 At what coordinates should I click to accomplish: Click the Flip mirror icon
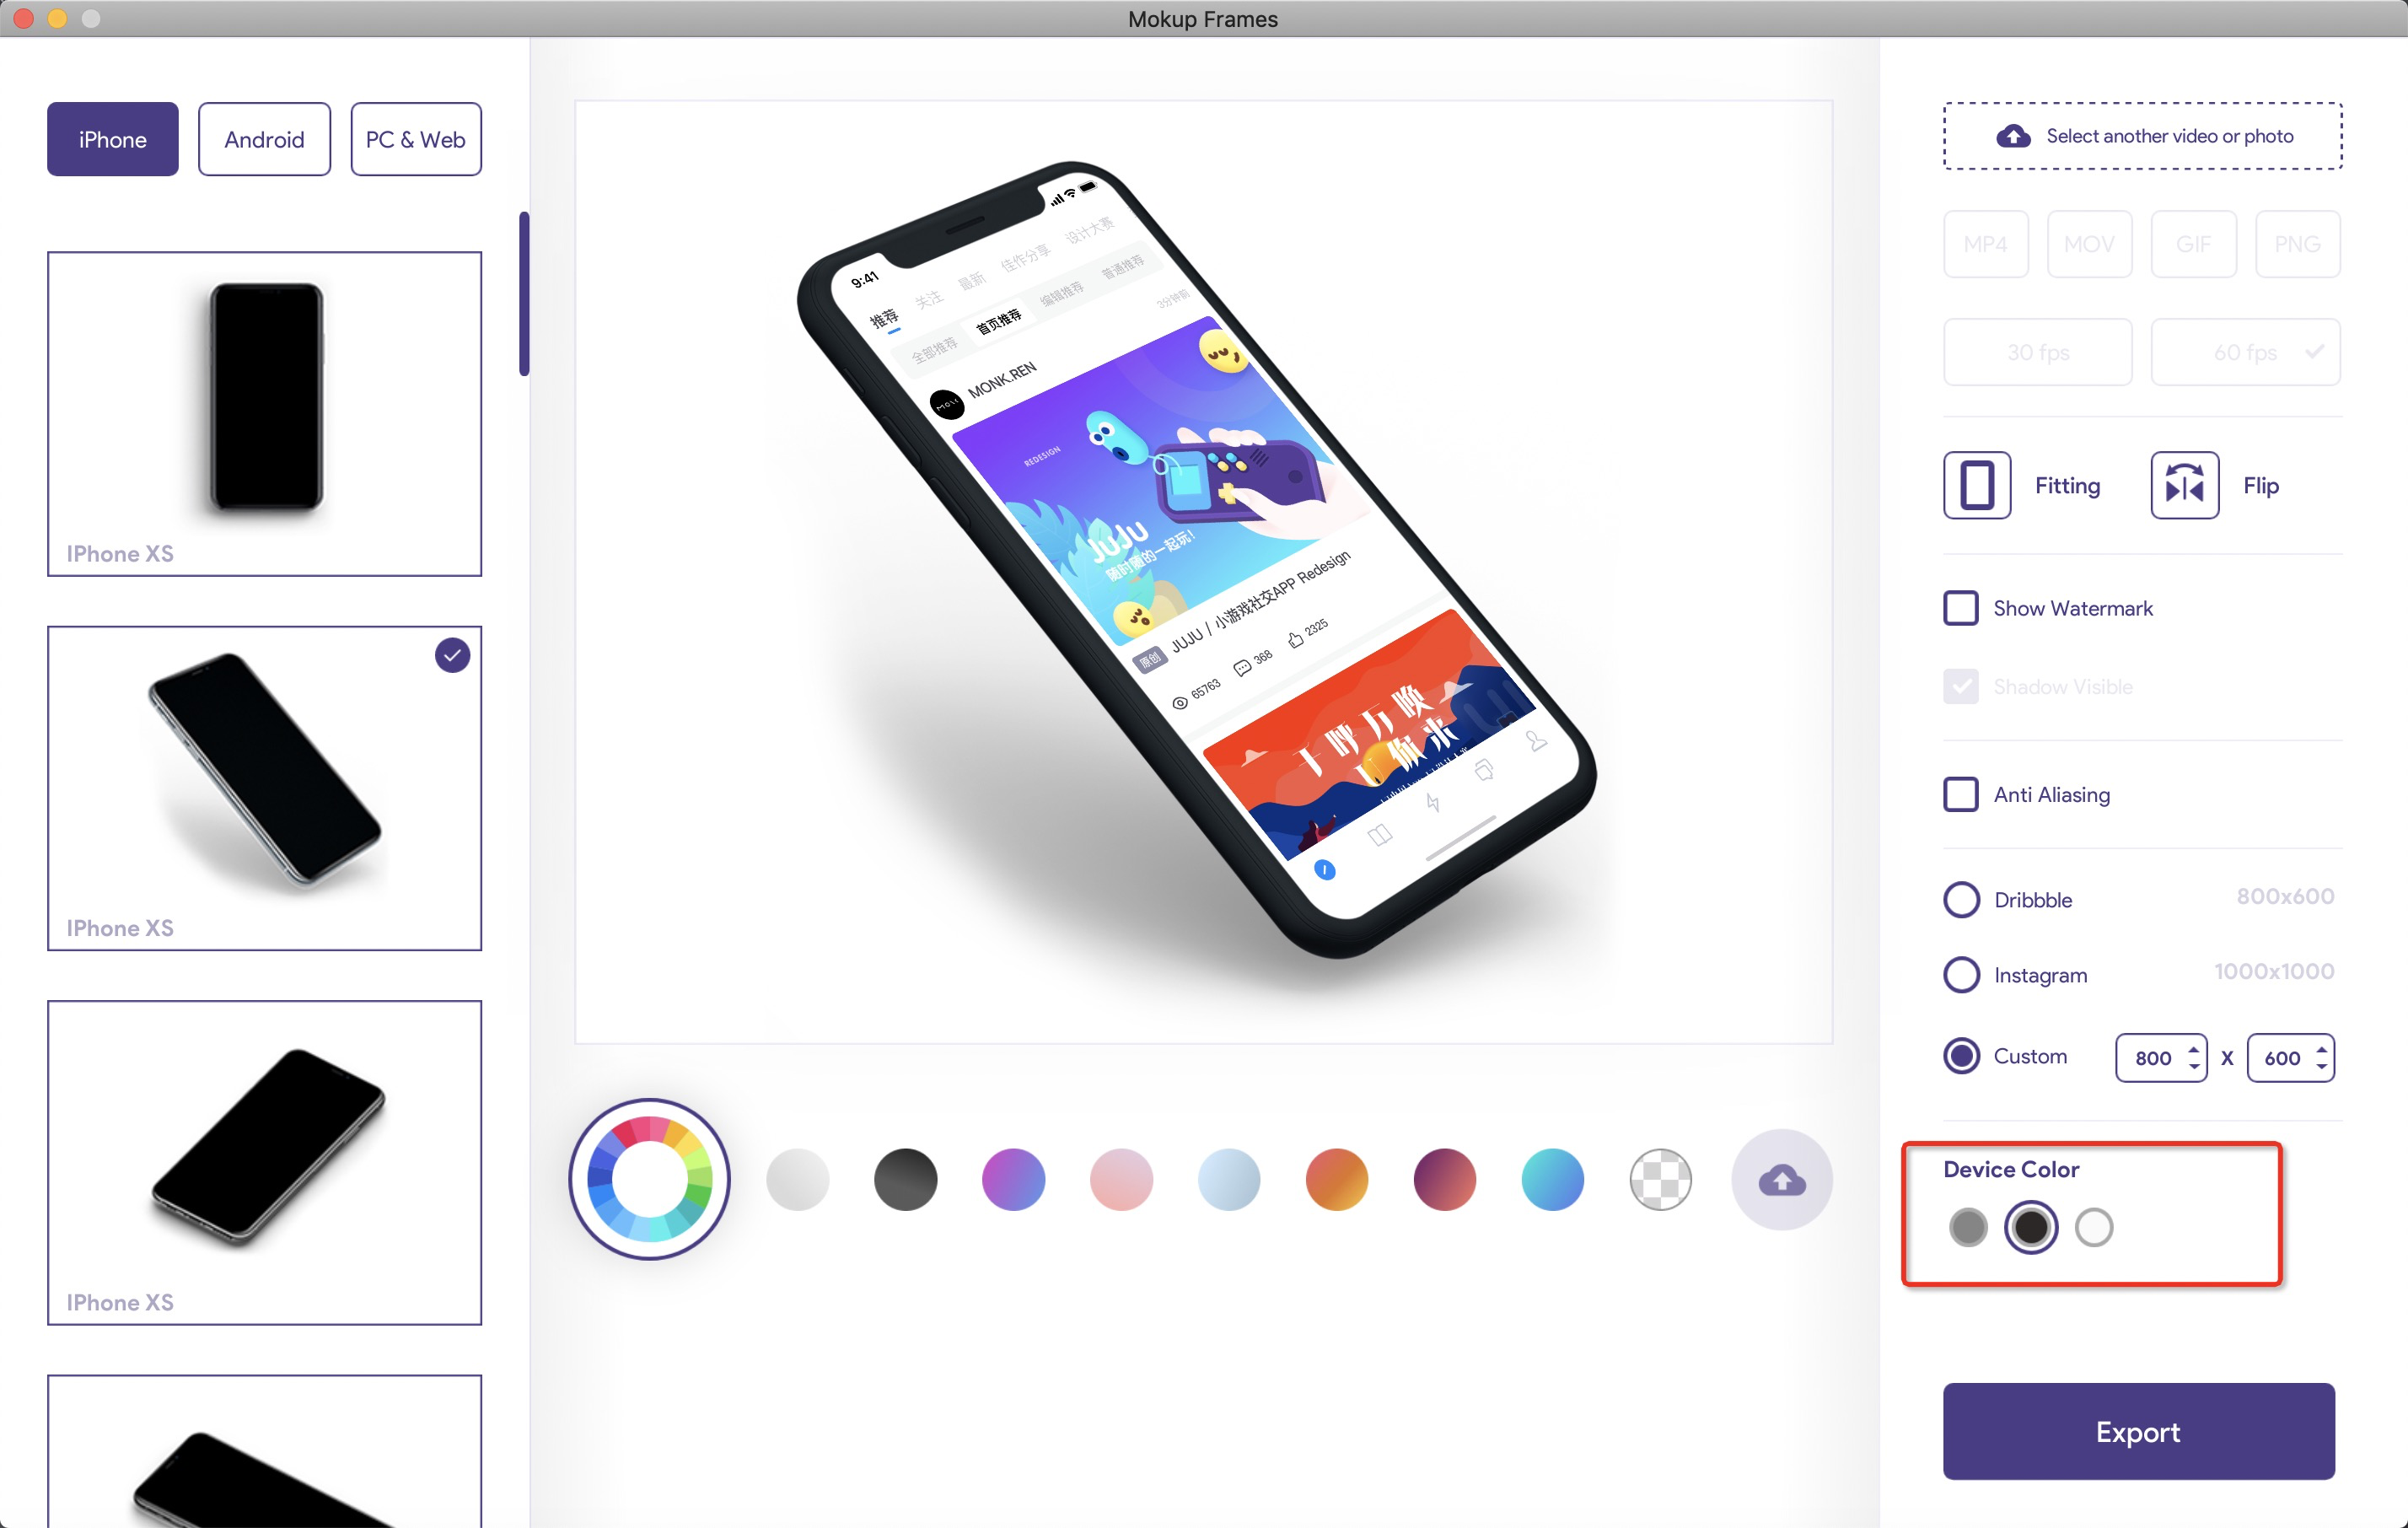(2185, 486)
